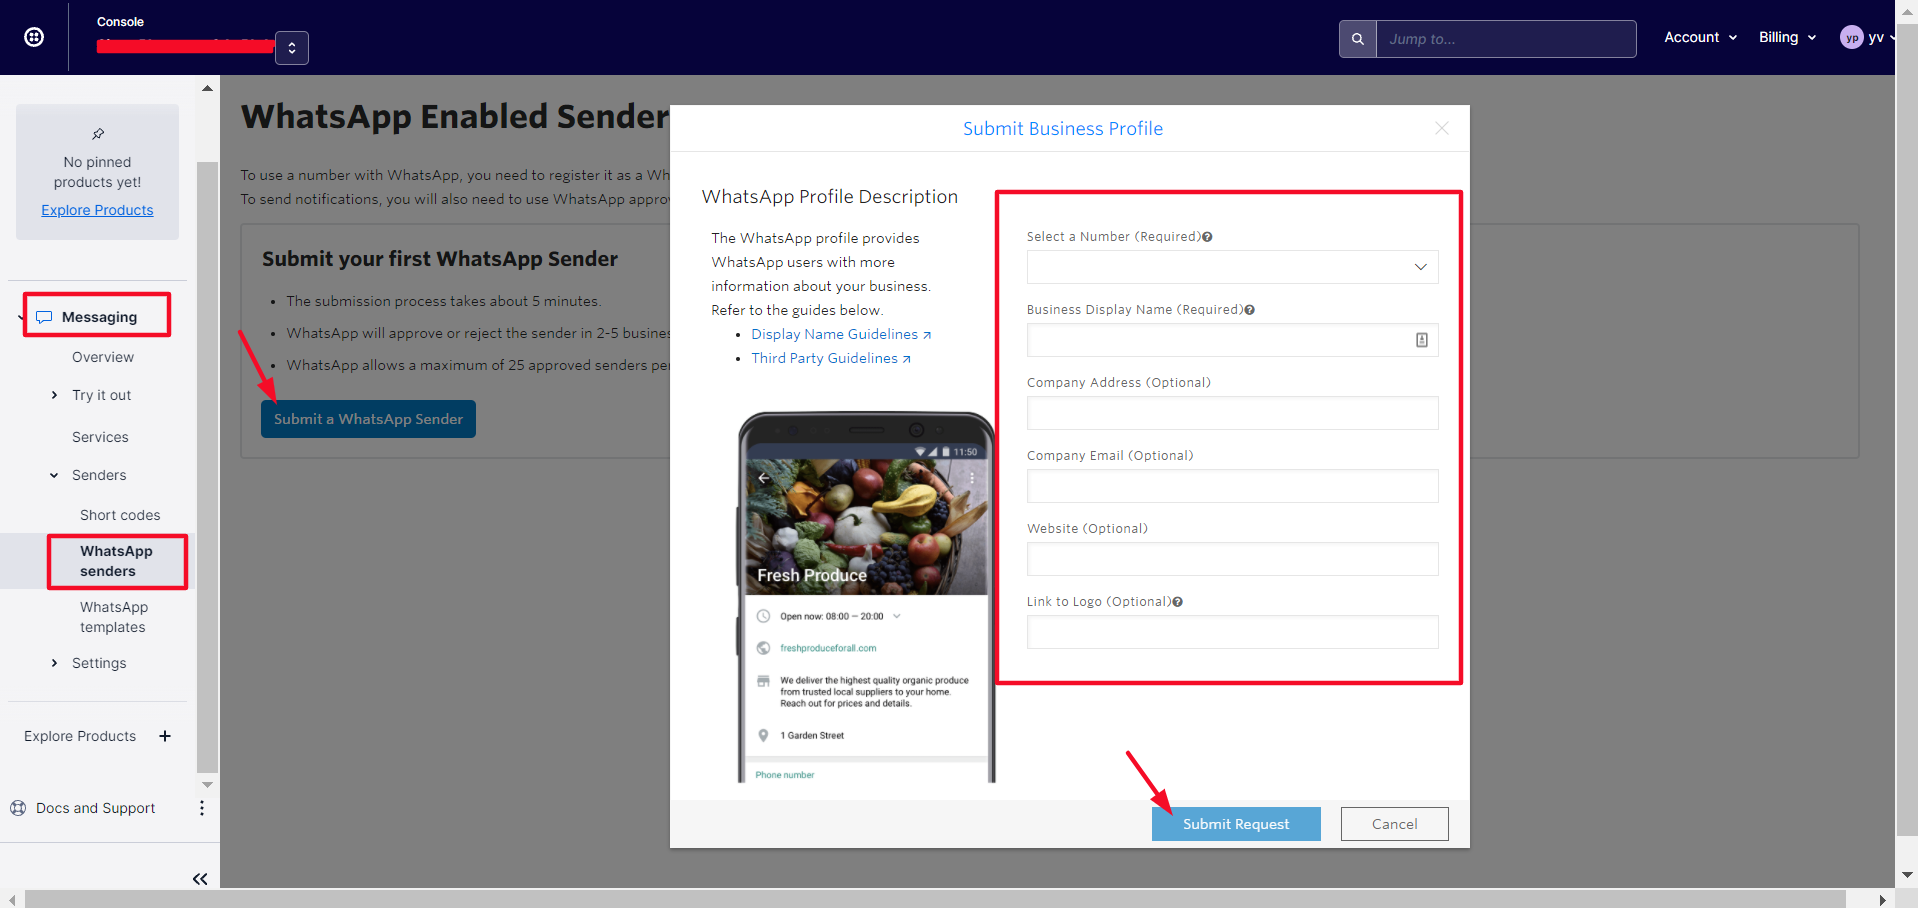Click the phone preview image
1918x908 pixels.
coord(866,597)
